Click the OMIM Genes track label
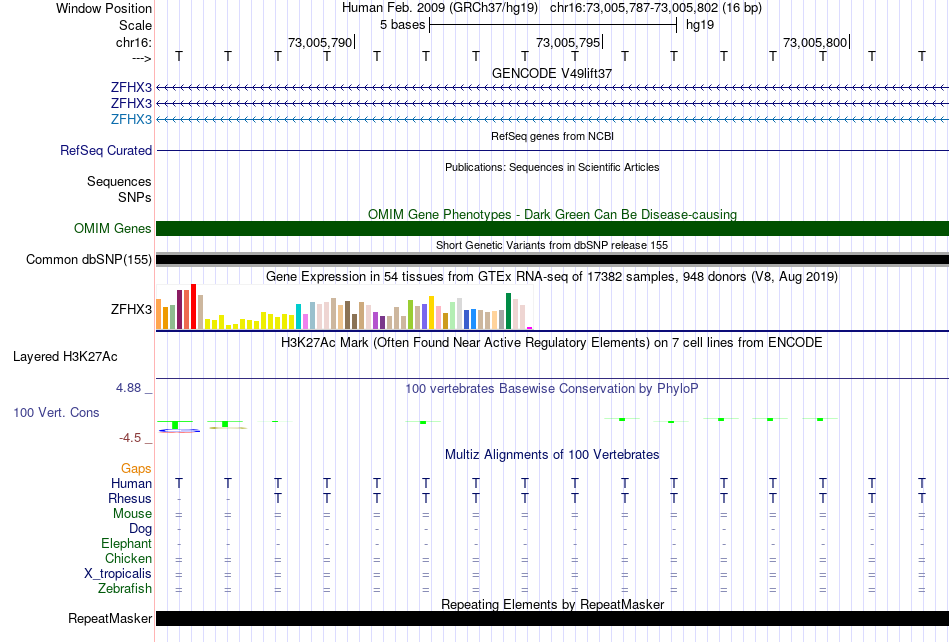Viewport: 950px width, 642px height. point(113,228)
